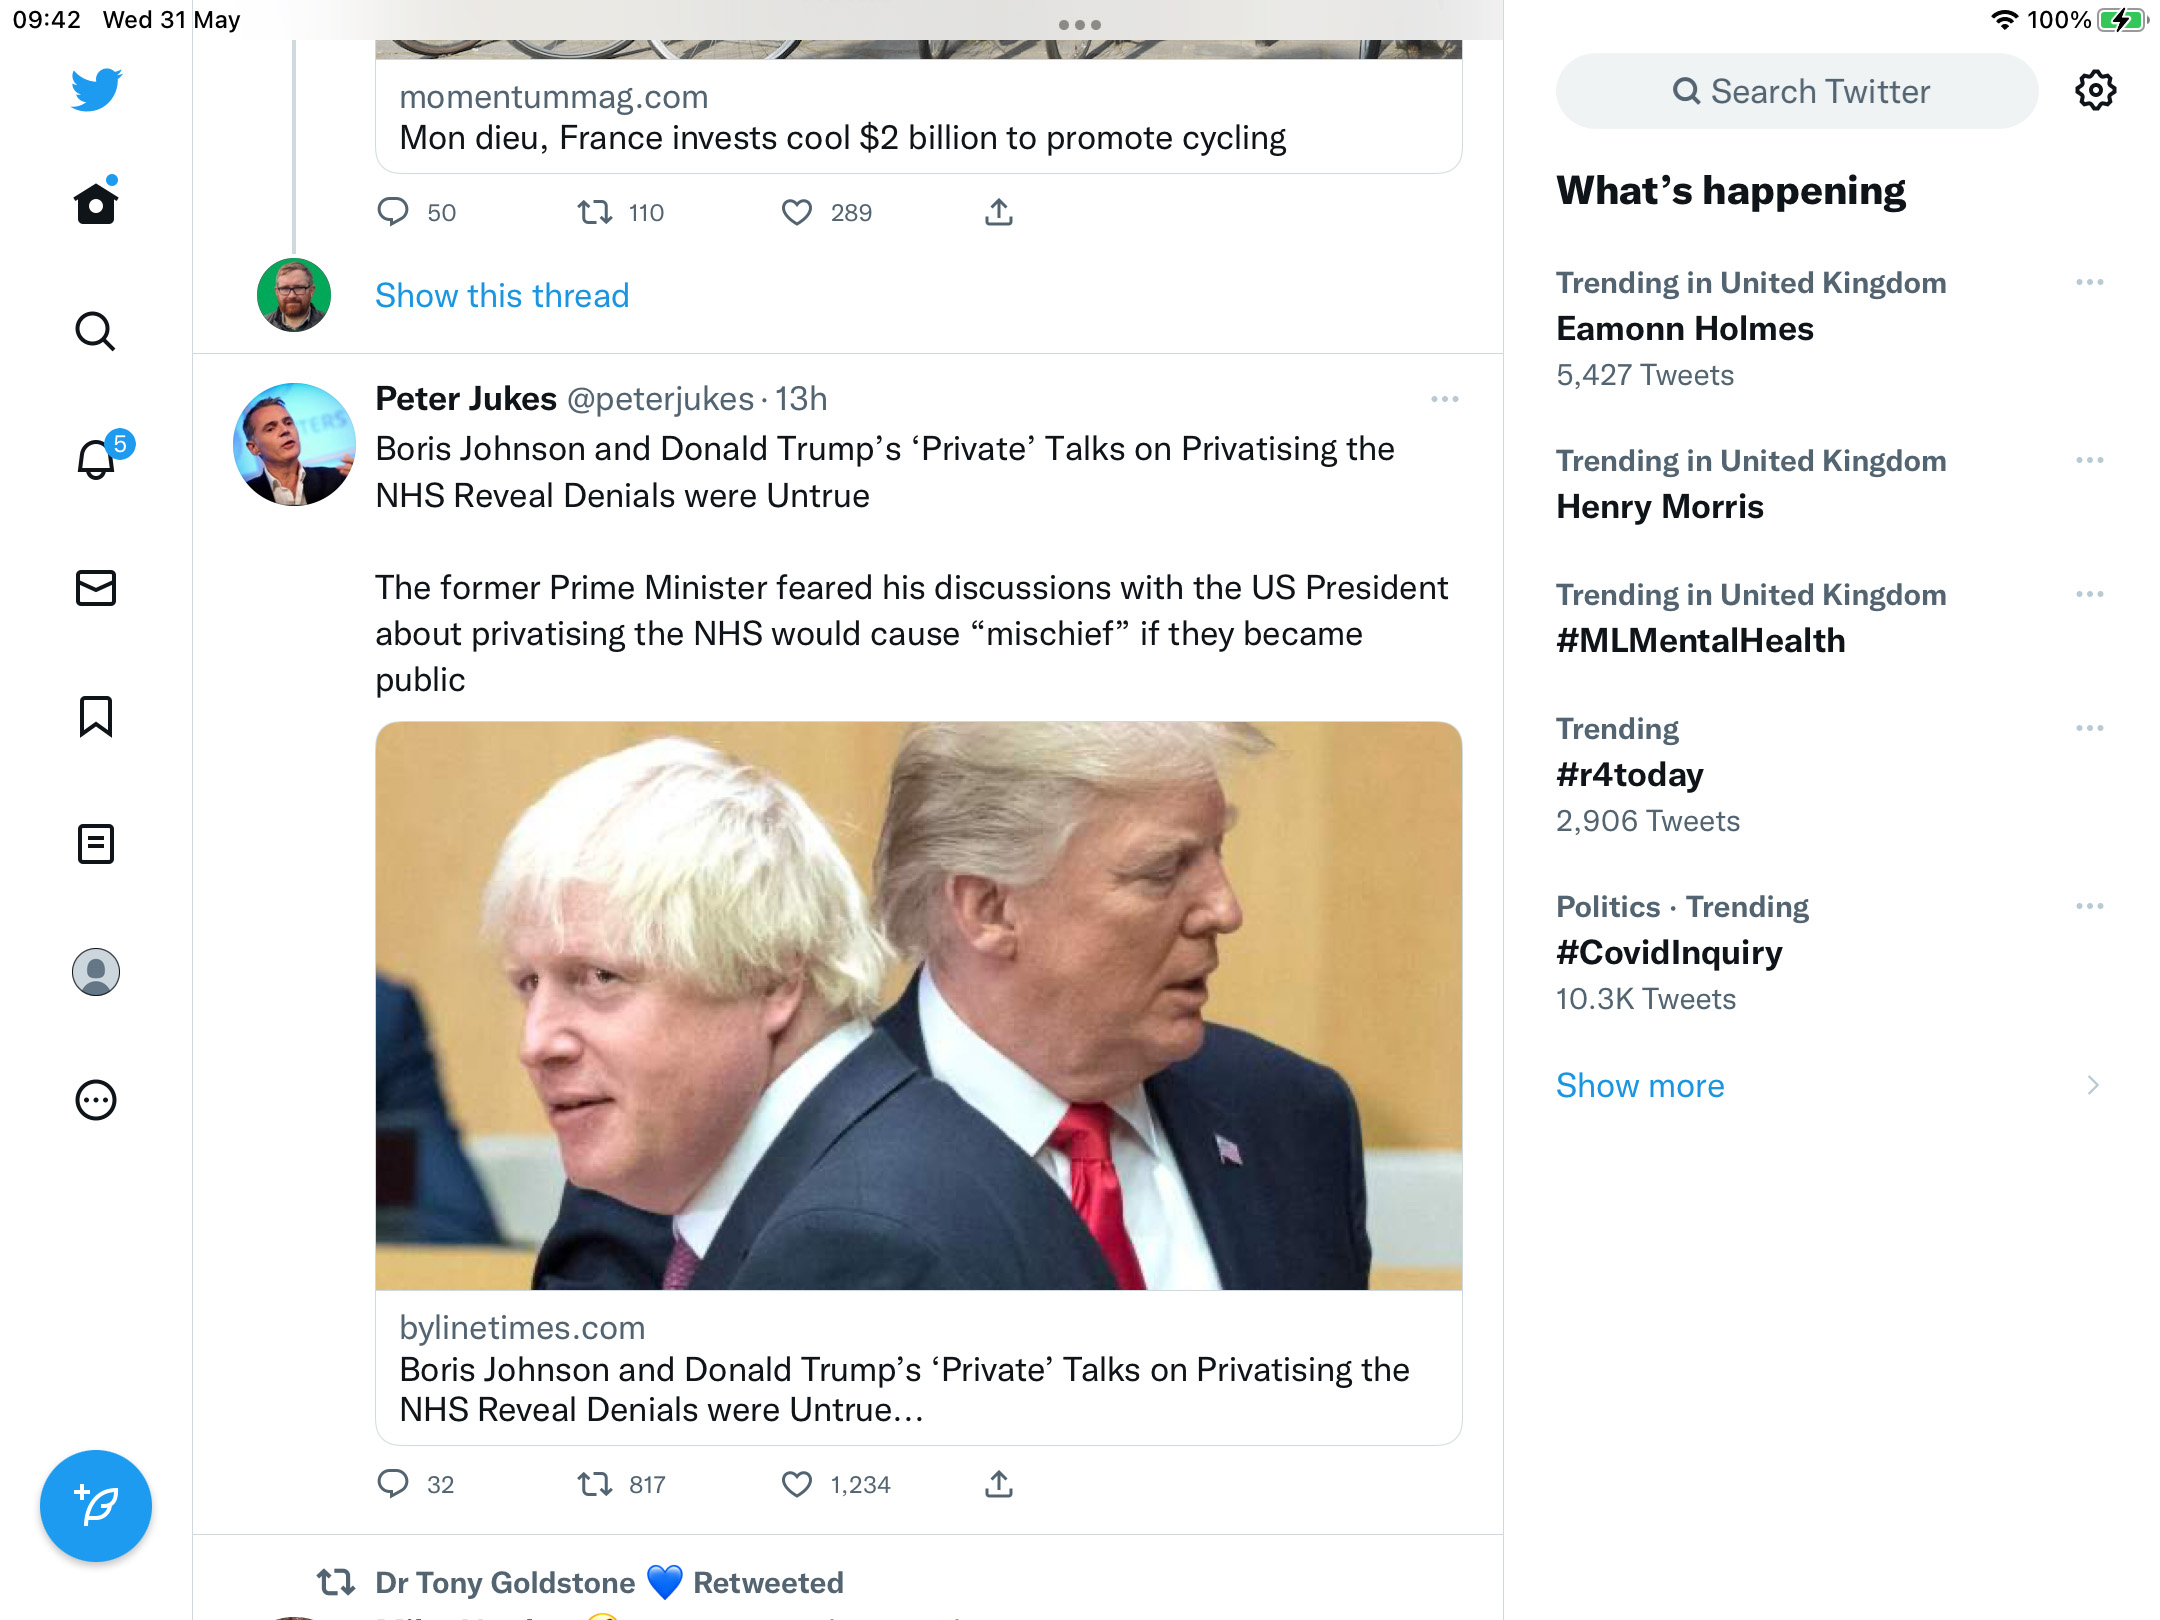Open the Messages envelope icon
This screenshot has height=1620, width=2160.
click(x=96, y=588)
